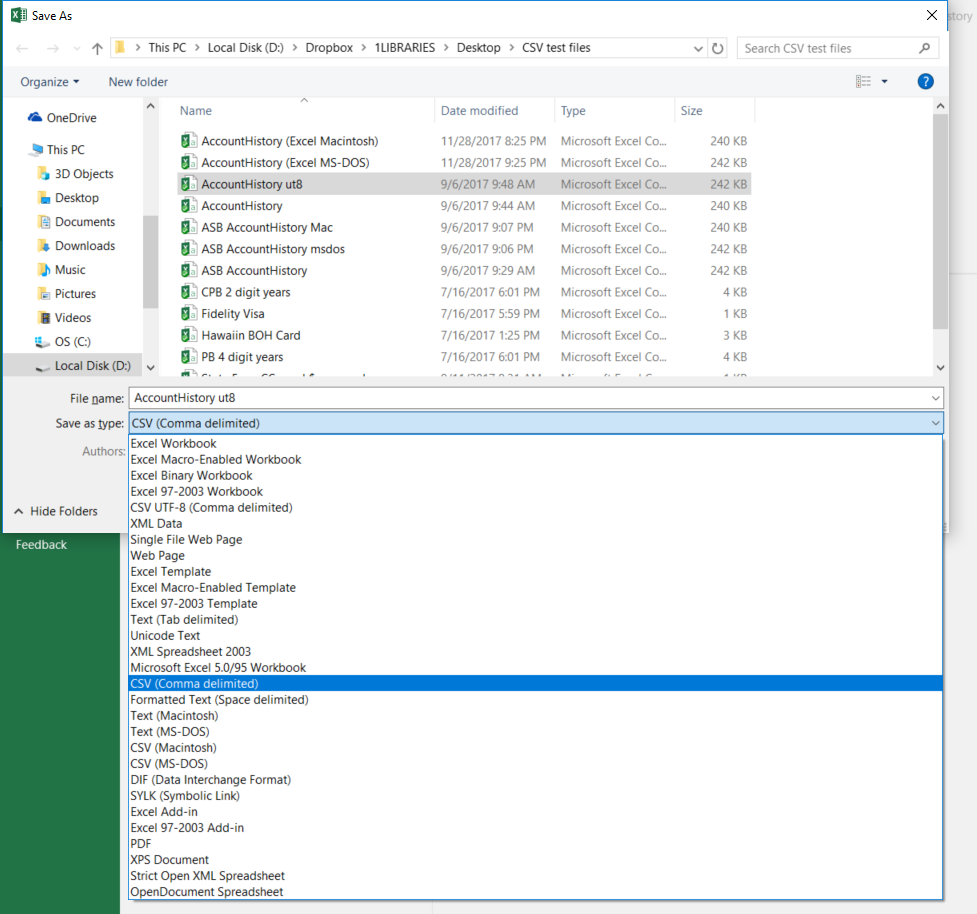Click the Back navigation arrow
The height and width of the screenshot is (914, 977).
click(22, 48)
